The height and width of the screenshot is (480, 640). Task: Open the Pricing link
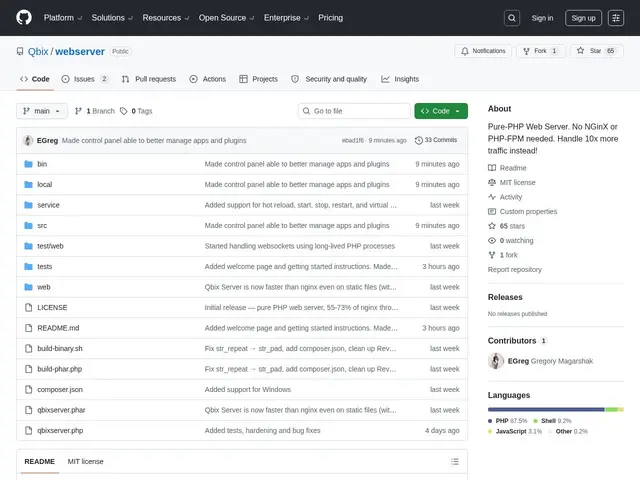click(331, 18)
